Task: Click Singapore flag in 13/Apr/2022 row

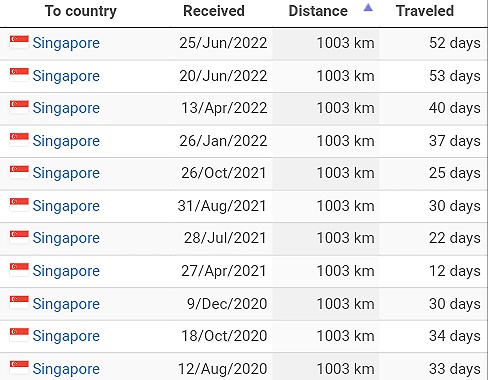Action: [19, 107]
